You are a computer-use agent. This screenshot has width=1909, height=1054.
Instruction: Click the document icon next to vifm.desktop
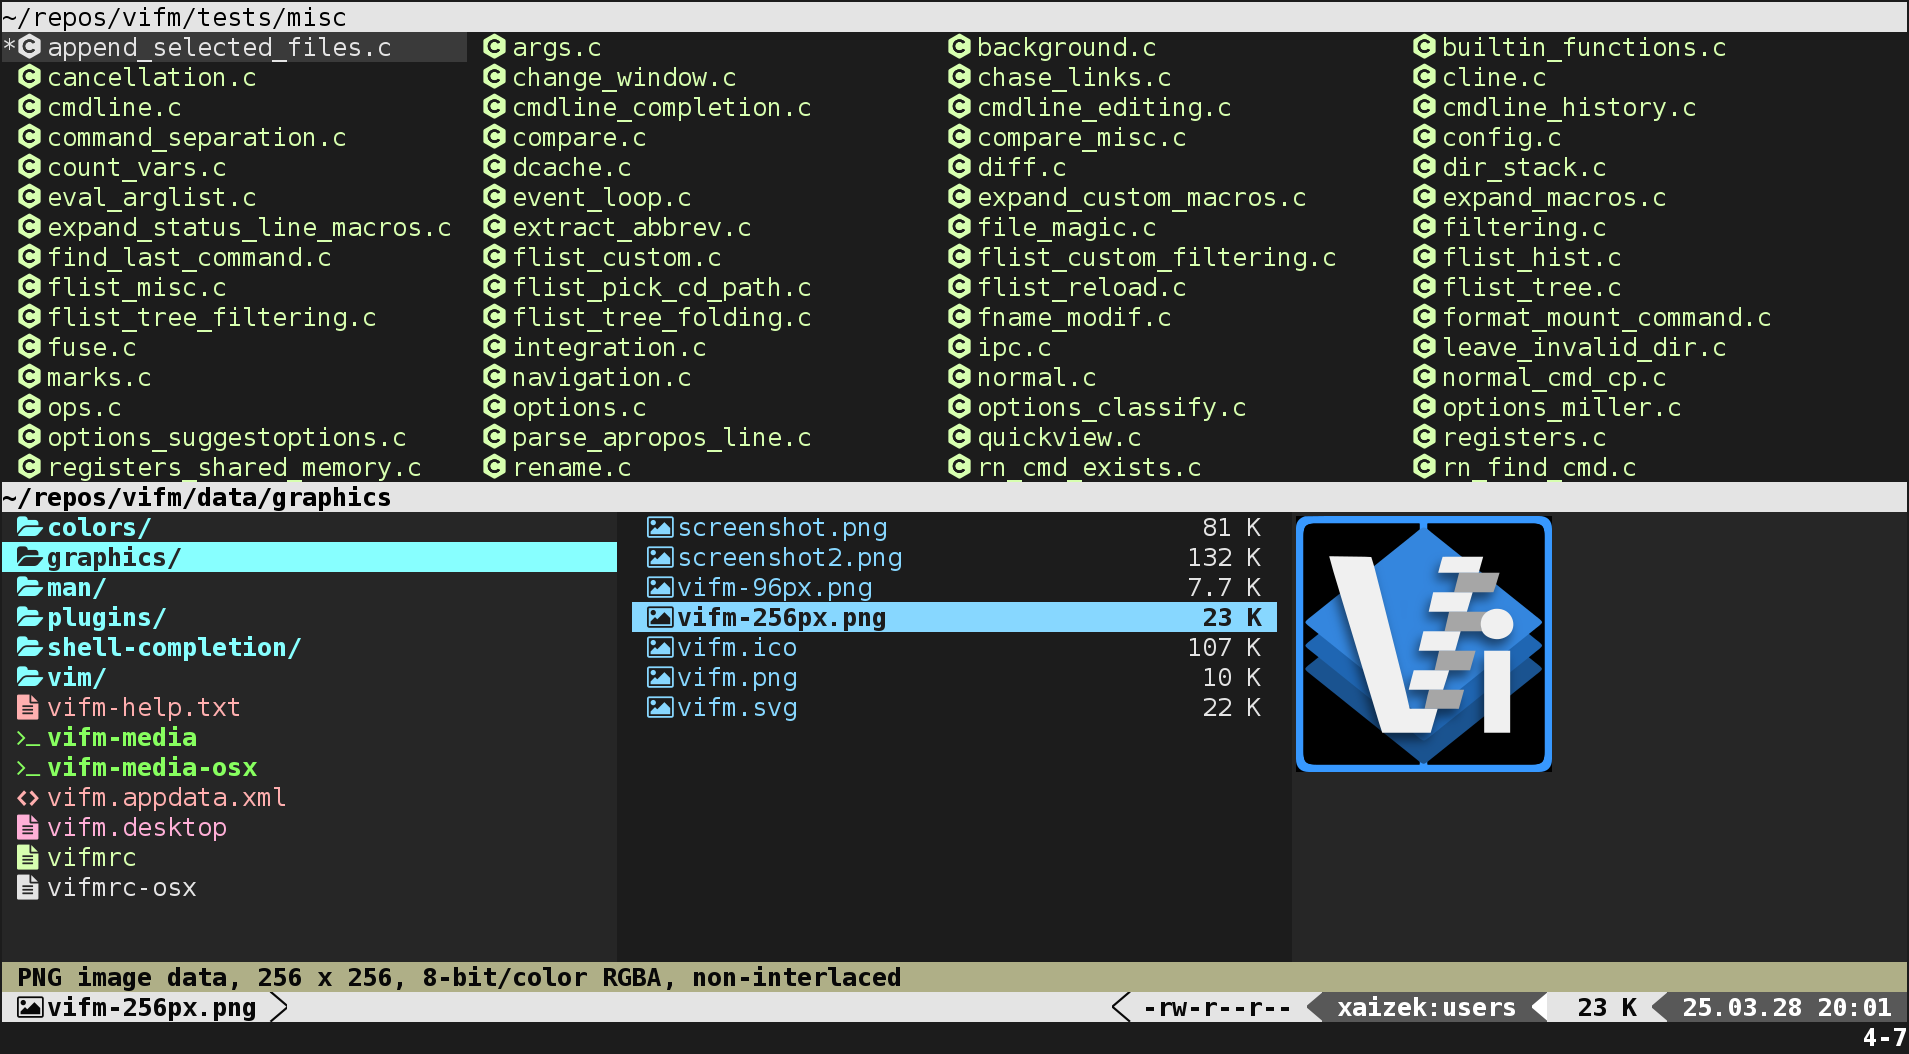click(x=28, y=827)
